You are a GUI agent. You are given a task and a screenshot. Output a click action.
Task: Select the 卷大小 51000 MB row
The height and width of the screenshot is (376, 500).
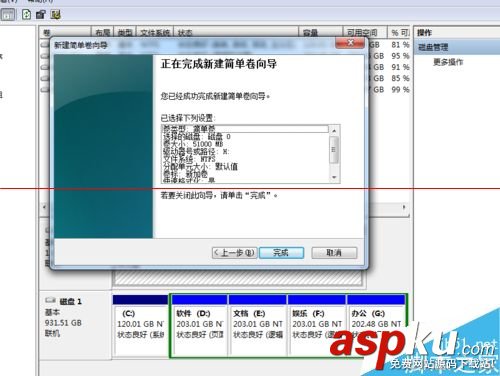(x=245, y=144)
